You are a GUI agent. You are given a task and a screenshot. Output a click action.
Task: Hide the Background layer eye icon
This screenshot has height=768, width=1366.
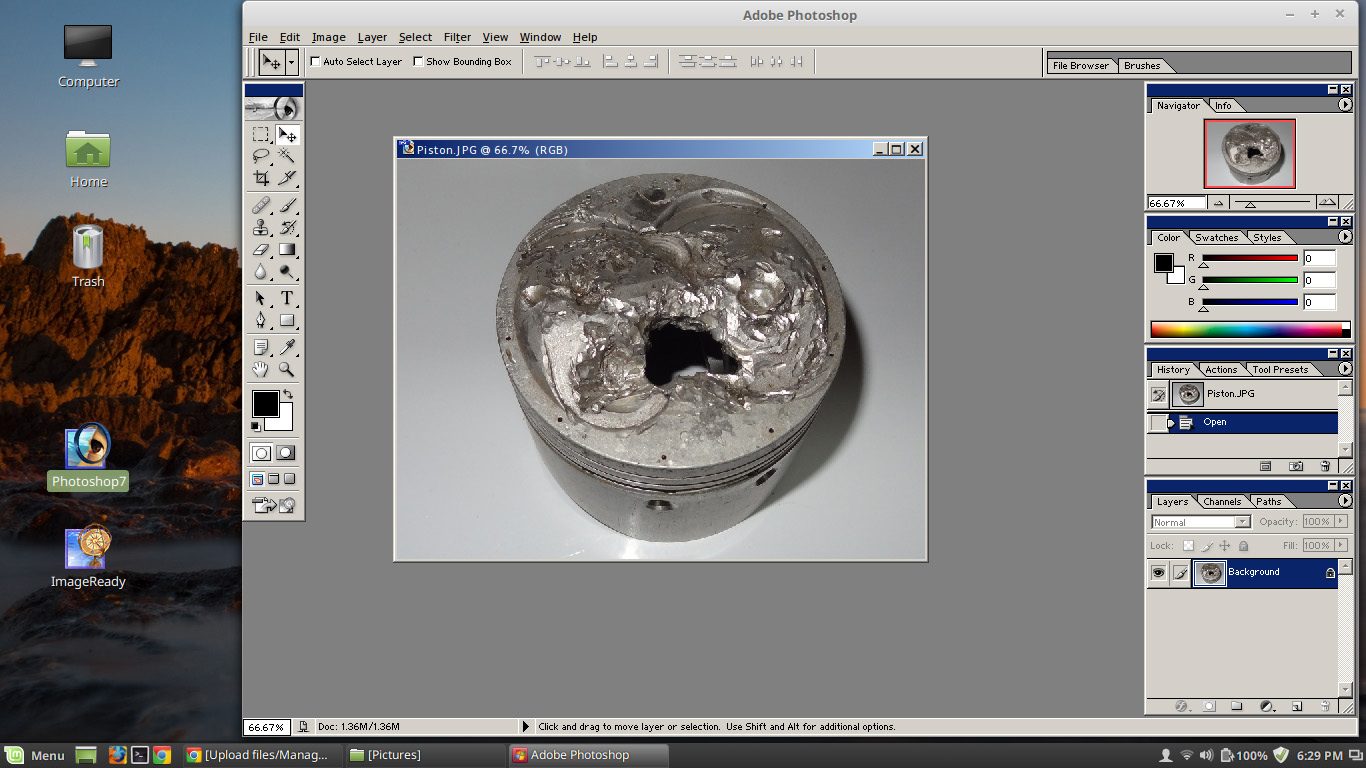click(x=1158, y=573)
